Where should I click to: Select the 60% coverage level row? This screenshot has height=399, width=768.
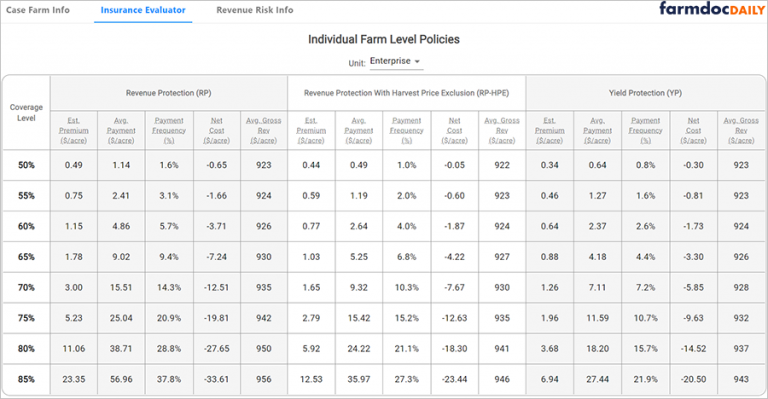click(x=384, y=227)
